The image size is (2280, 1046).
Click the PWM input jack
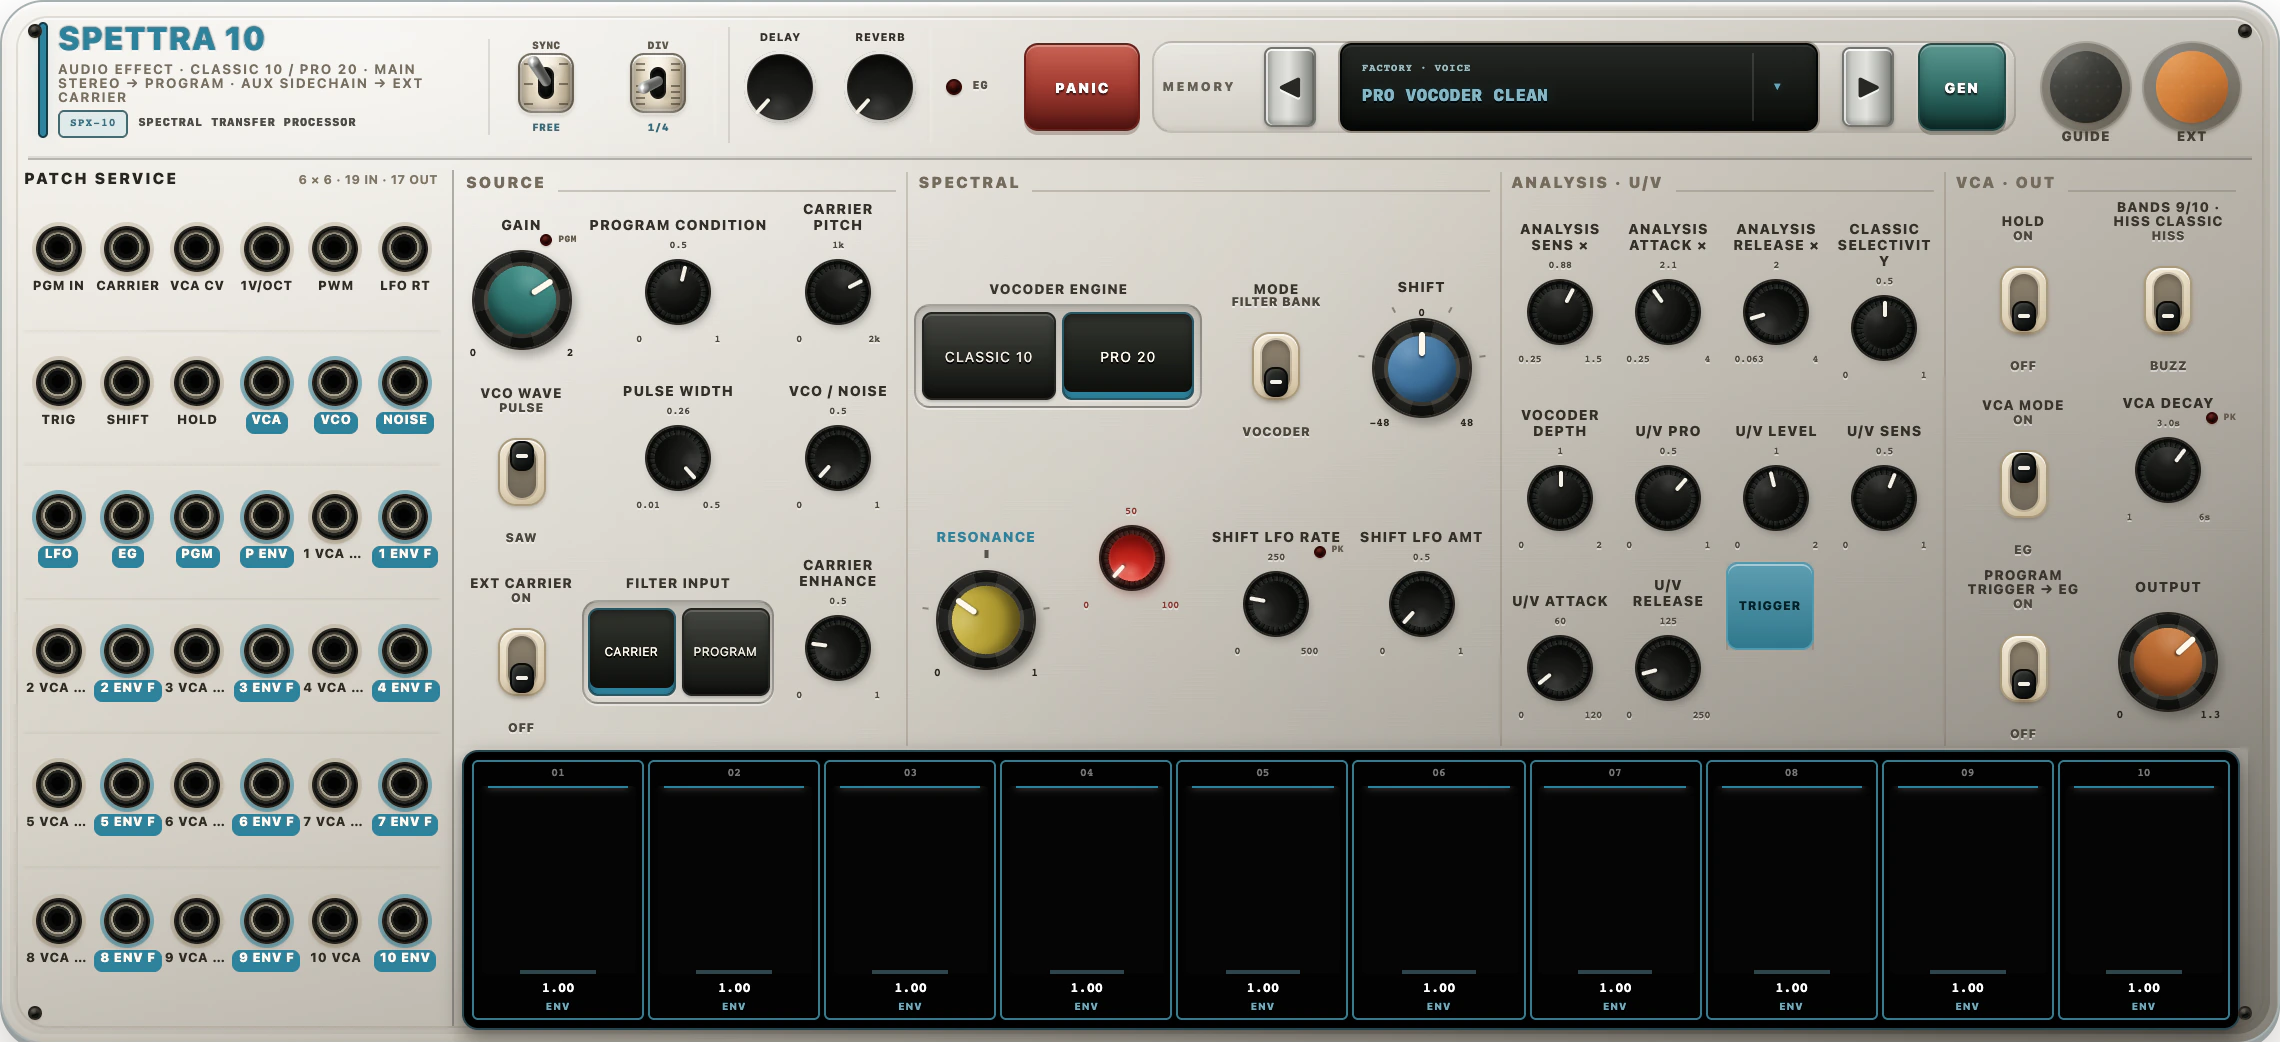[335, 248]
